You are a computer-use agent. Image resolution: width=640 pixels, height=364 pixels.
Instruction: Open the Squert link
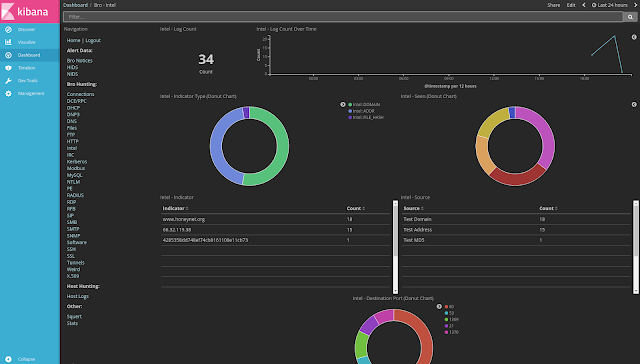(x=74, y=316)
